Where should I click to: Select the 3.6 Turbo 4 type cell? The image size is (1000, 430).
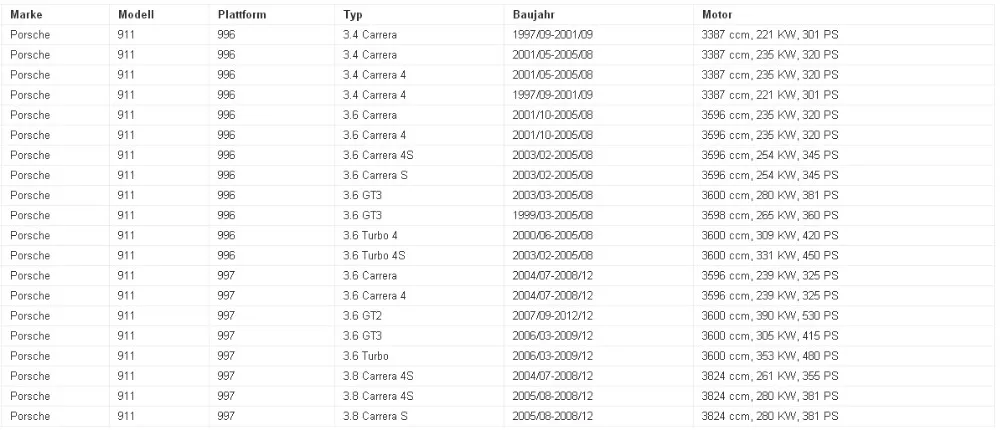point(370,236)
